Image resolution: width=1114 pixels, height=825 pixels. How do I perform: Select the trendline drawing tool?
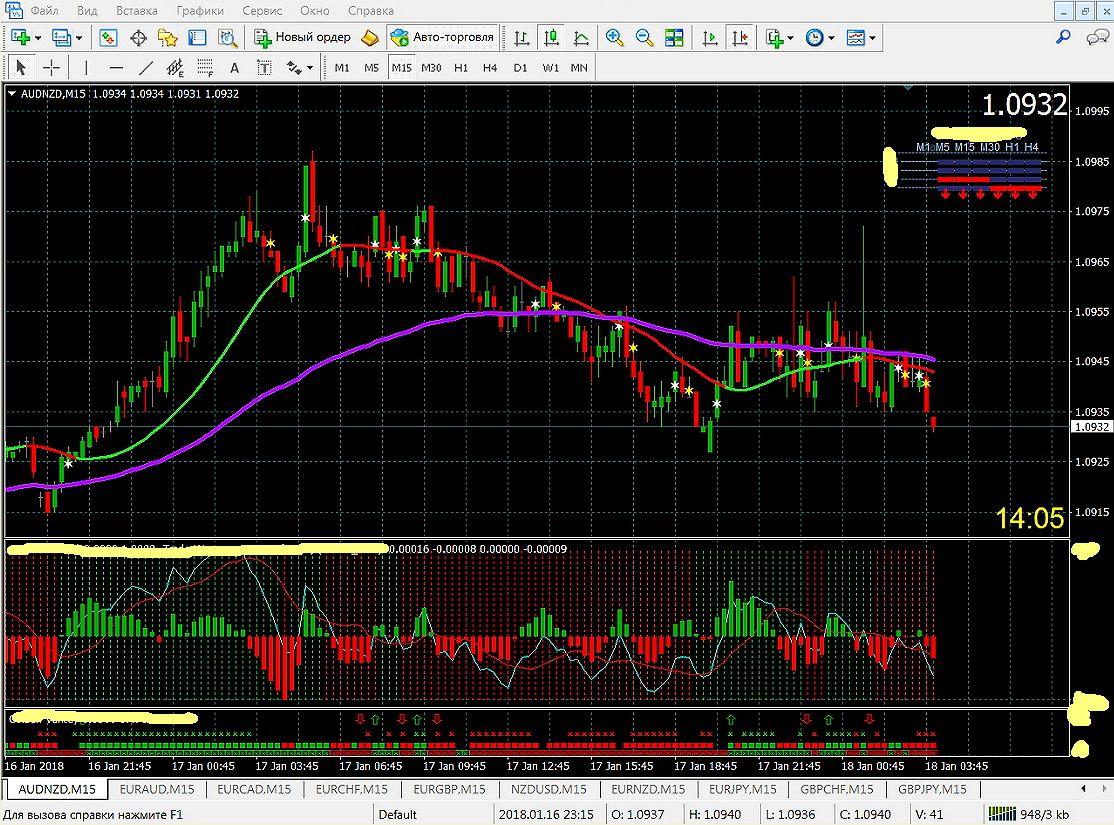click(146, 68)
